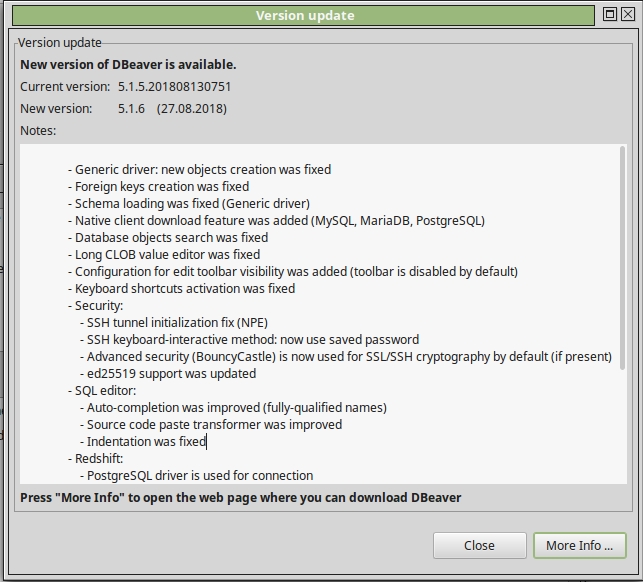
Task: Click the 'Current version:' label
Action: click(x=65, y=87)
